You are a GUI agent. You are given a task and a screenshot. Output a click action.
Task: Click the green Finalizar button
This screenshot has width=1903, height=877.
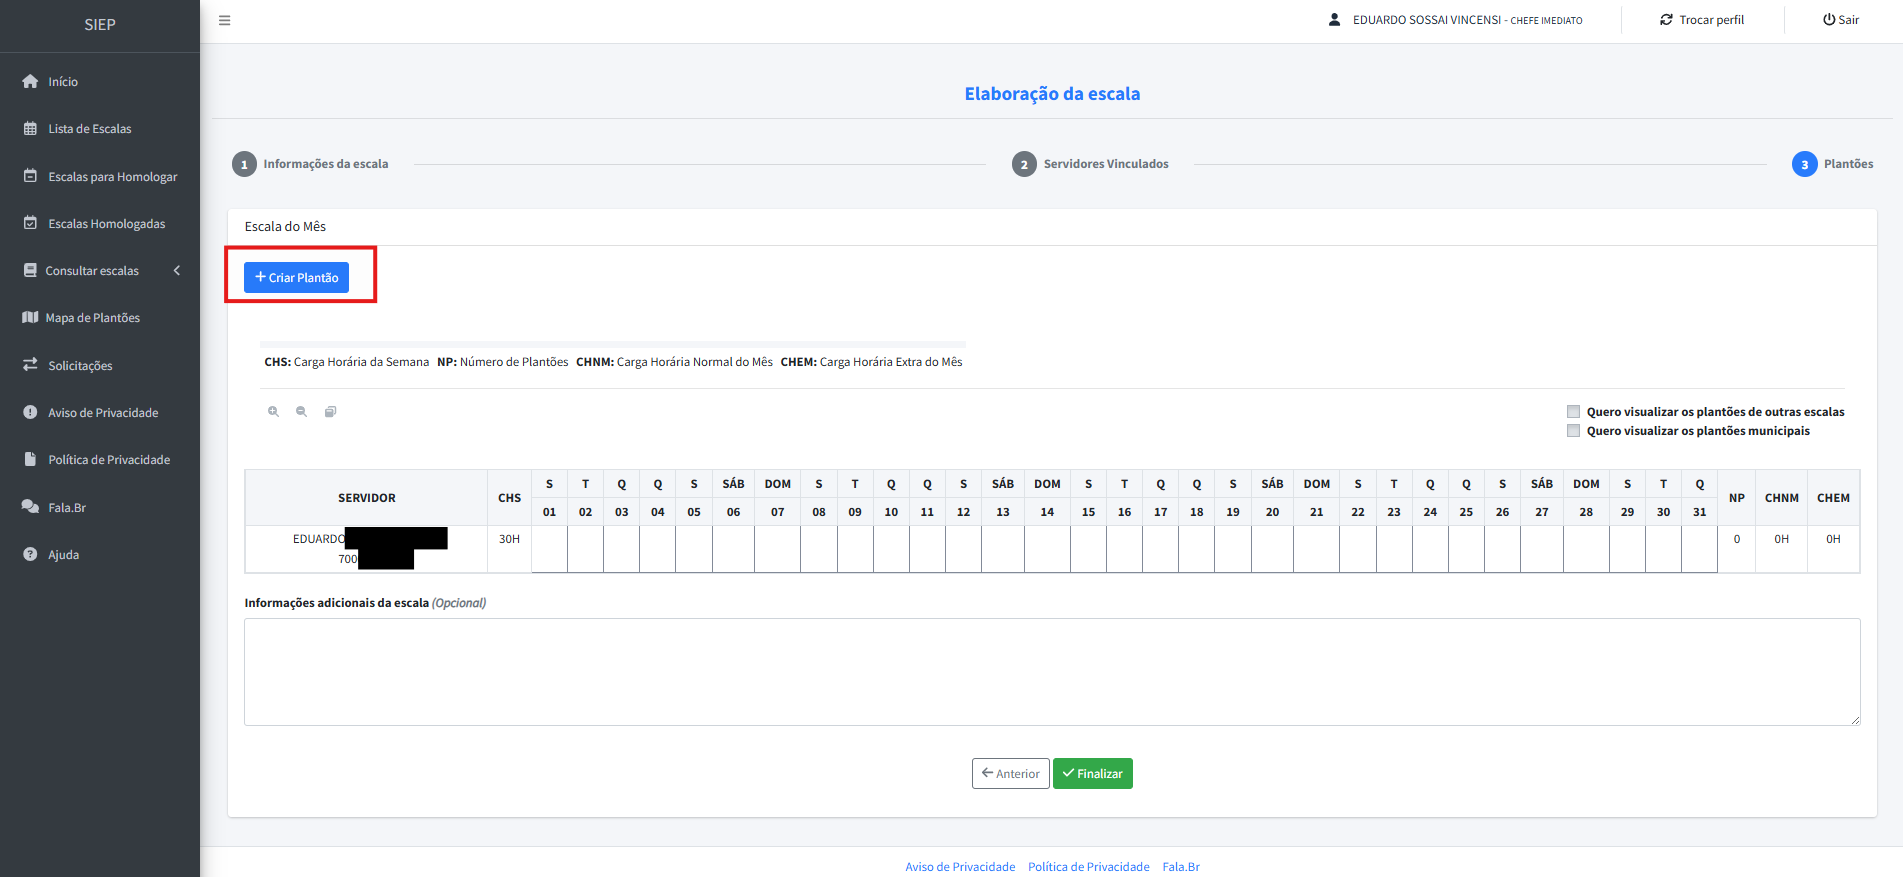pyautogui.click(x=1092, y=774)
